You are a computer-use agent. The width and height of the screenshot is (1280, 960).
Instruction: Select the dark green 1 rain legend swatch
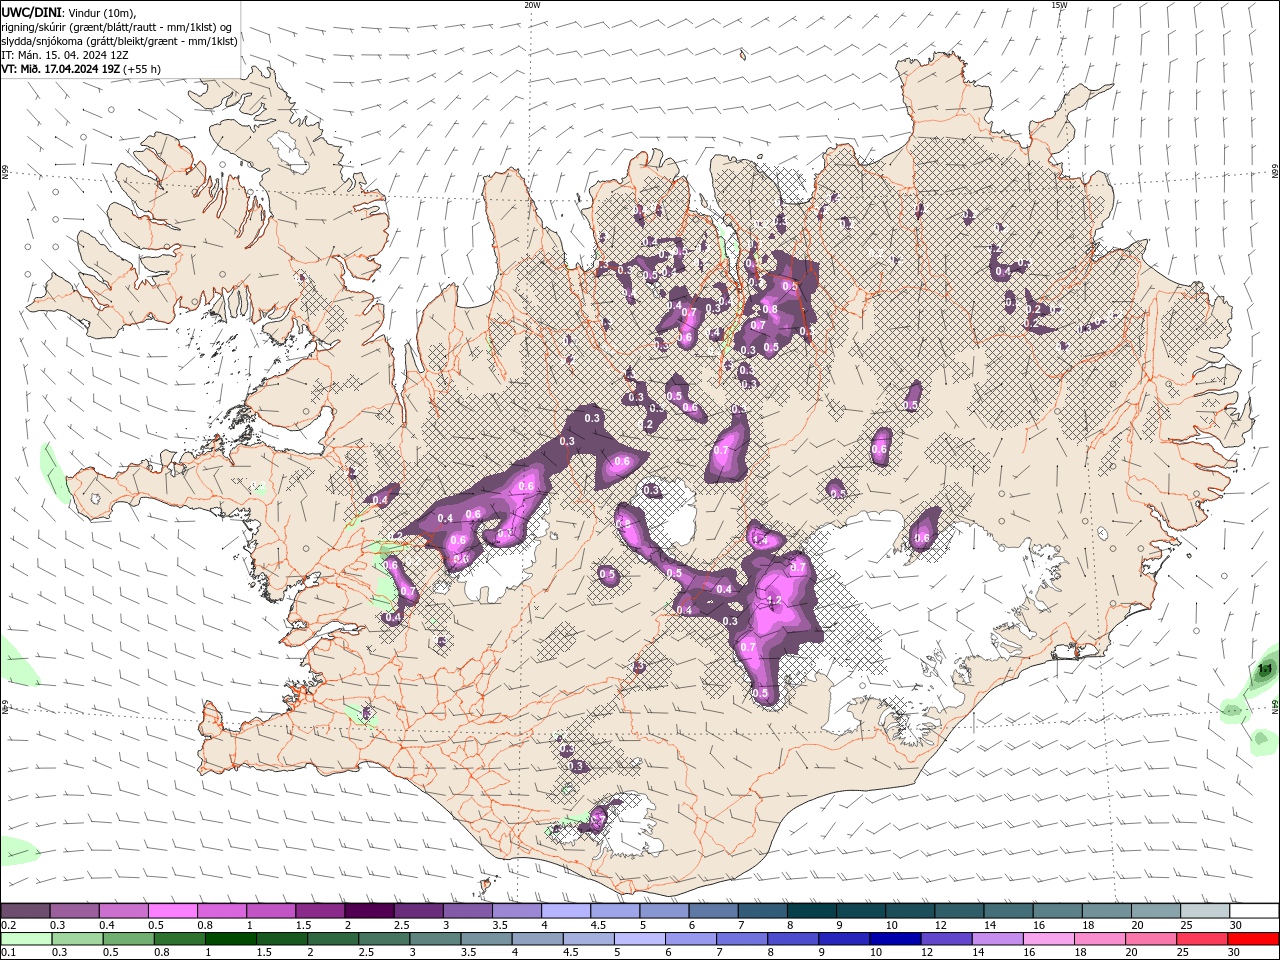(x=230, y=938)
